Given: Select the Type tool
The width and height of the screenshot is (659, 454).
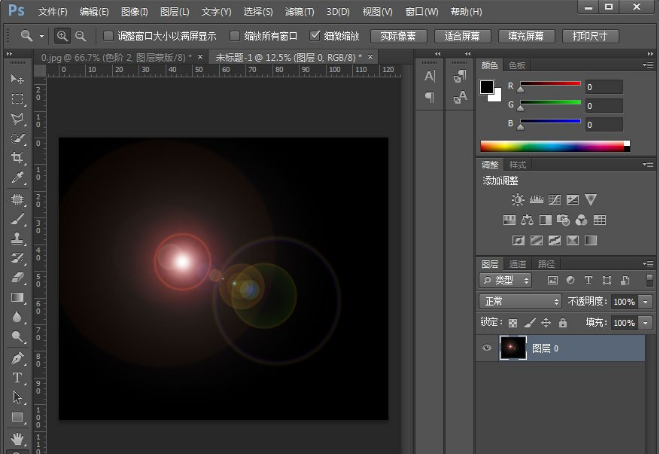Looking at the screenshot, I should point(17,378).
